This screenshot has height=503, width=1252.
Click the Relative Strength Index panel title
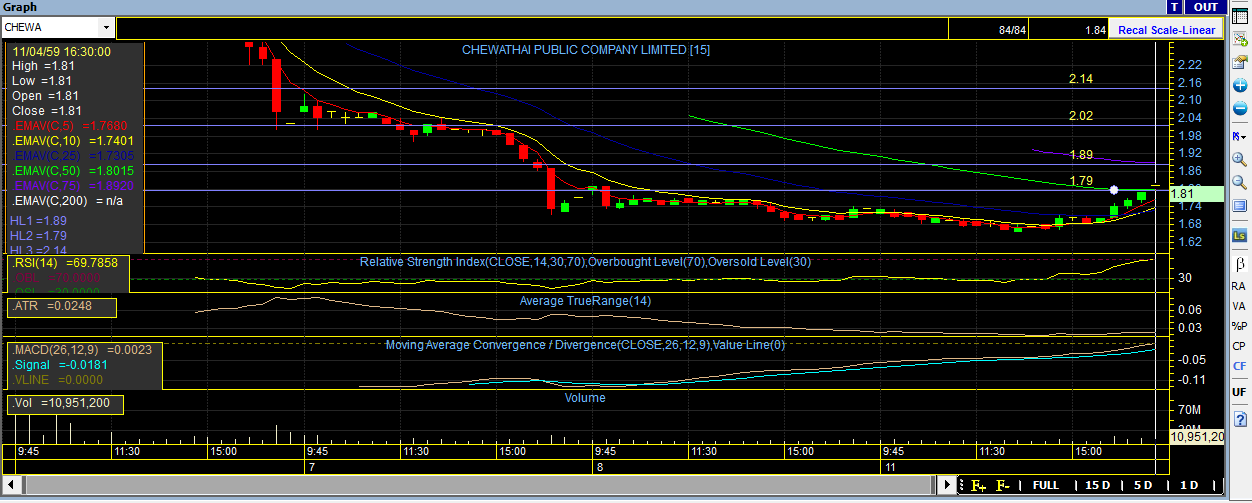[584, 262]
